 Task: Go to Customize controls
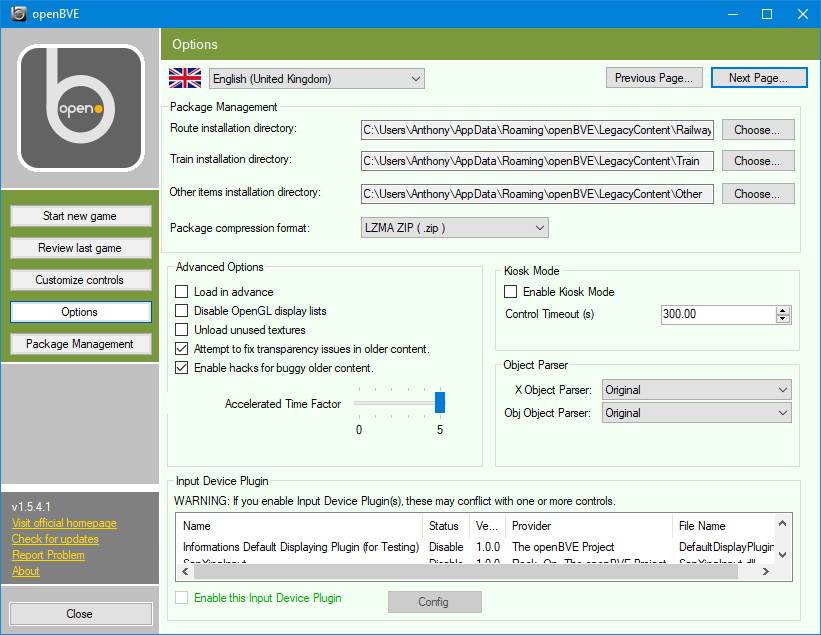(81, 280)
